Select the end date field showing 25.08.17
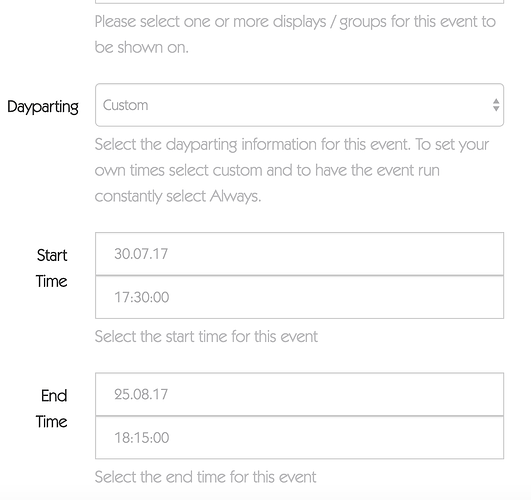Image resolution: width=531 pixels, height=500 pixels. coord(299,394)
